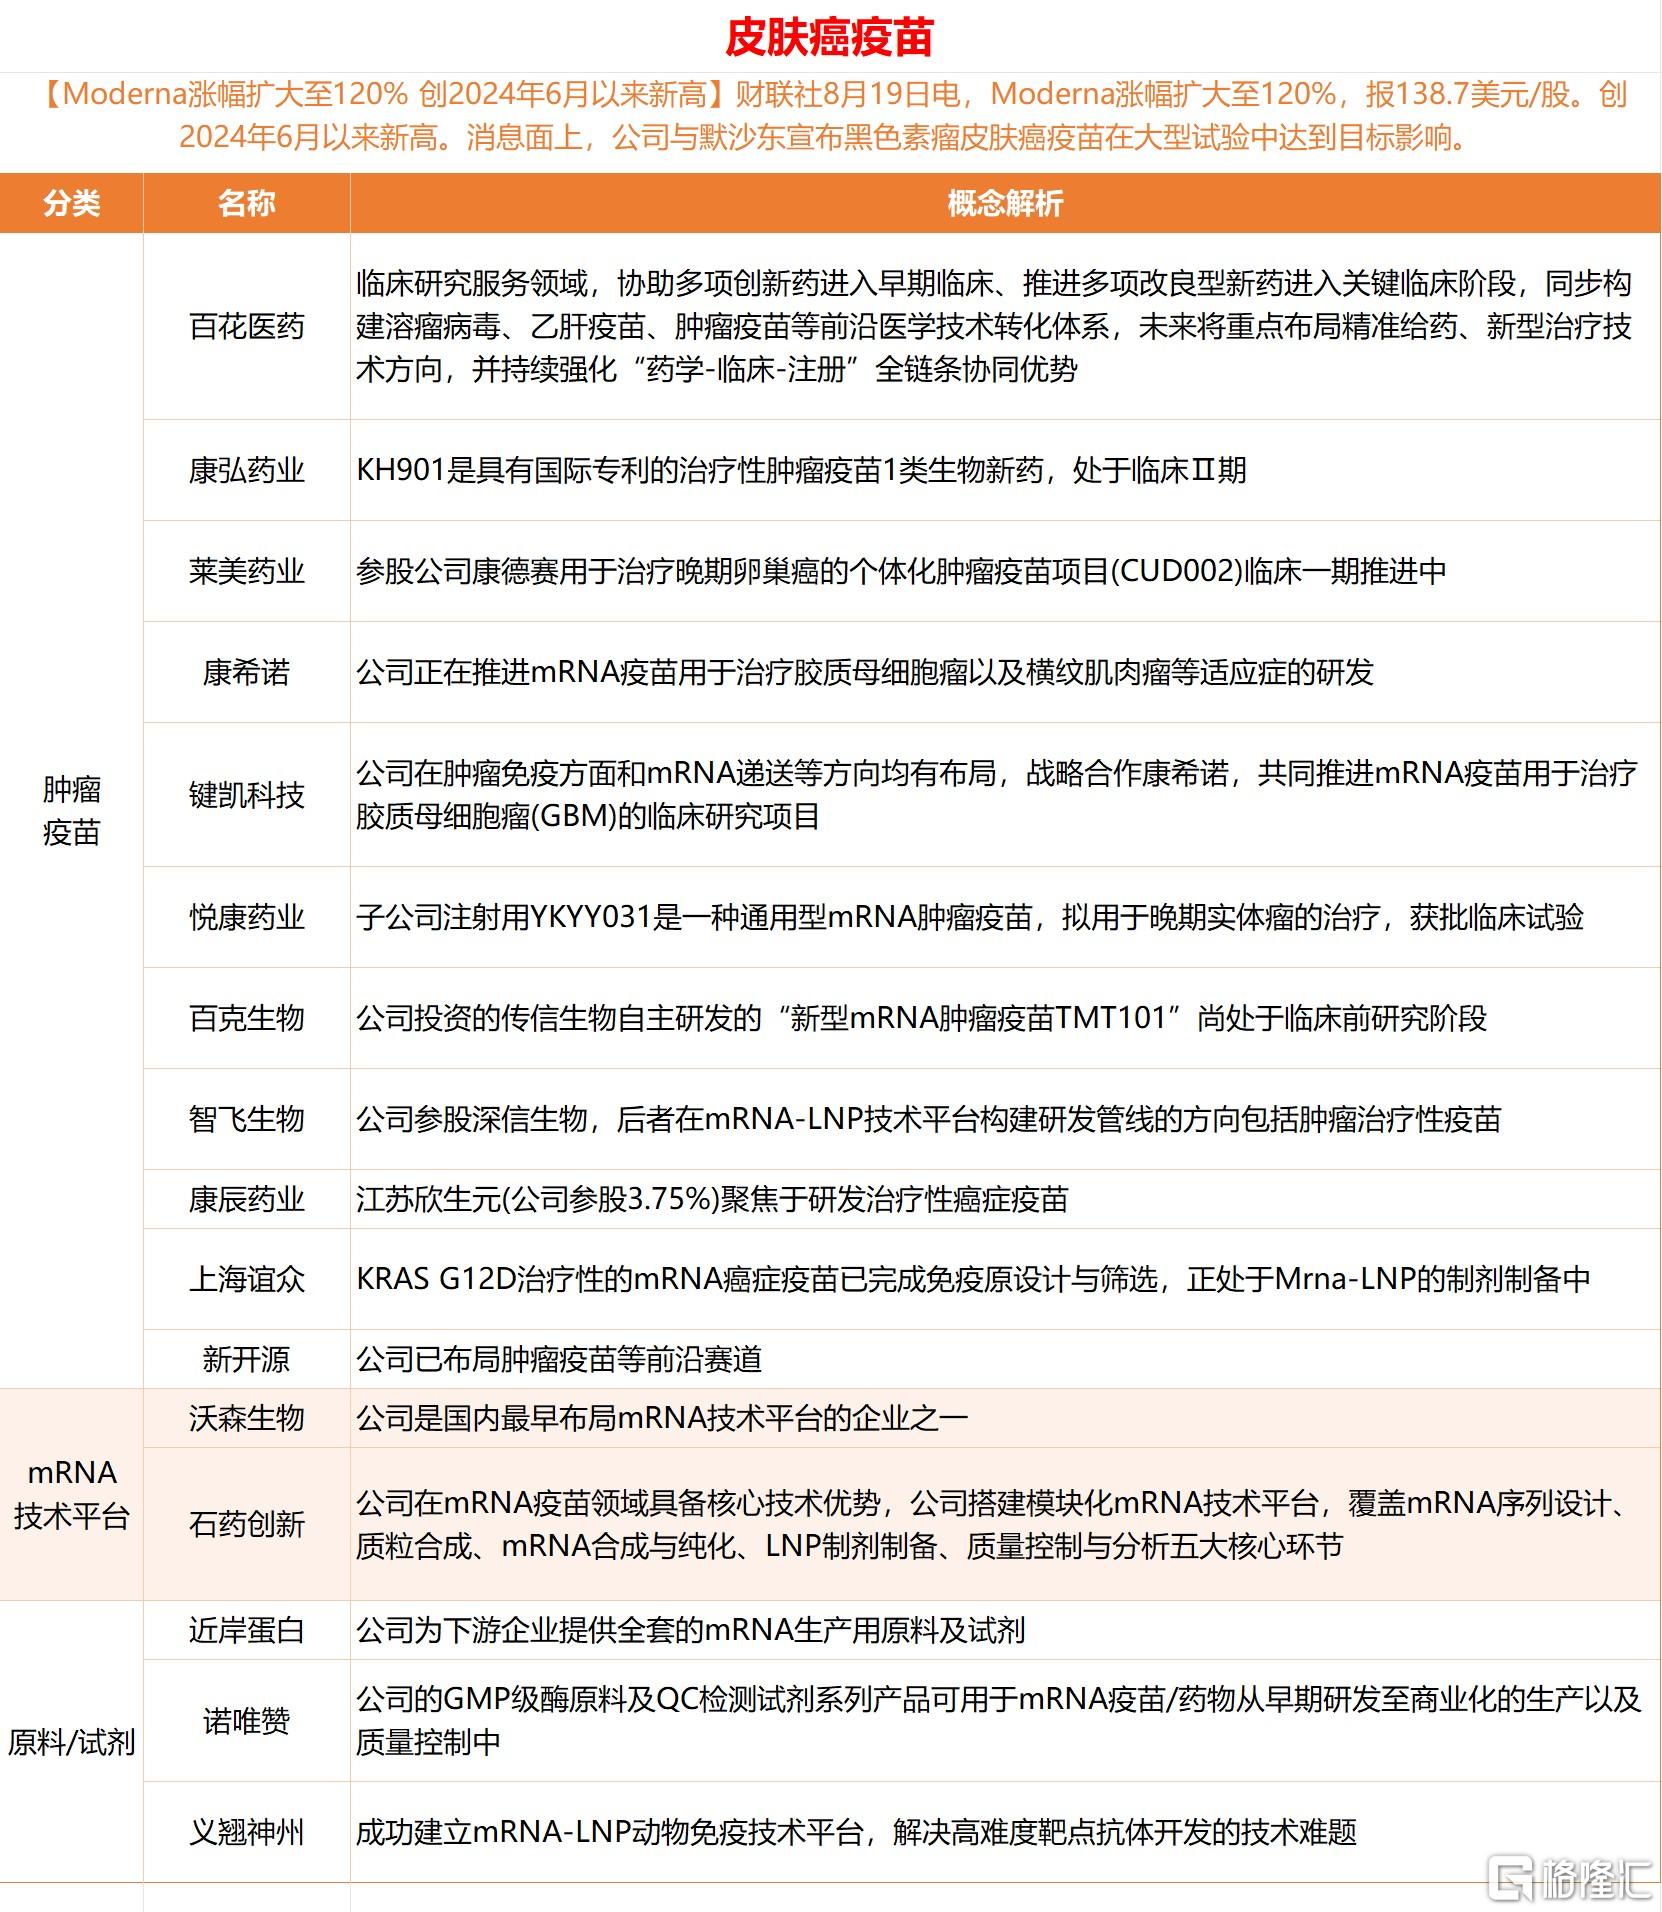
Task: Click the 原料/试剂 category cell
Action: click(71, 1742)
